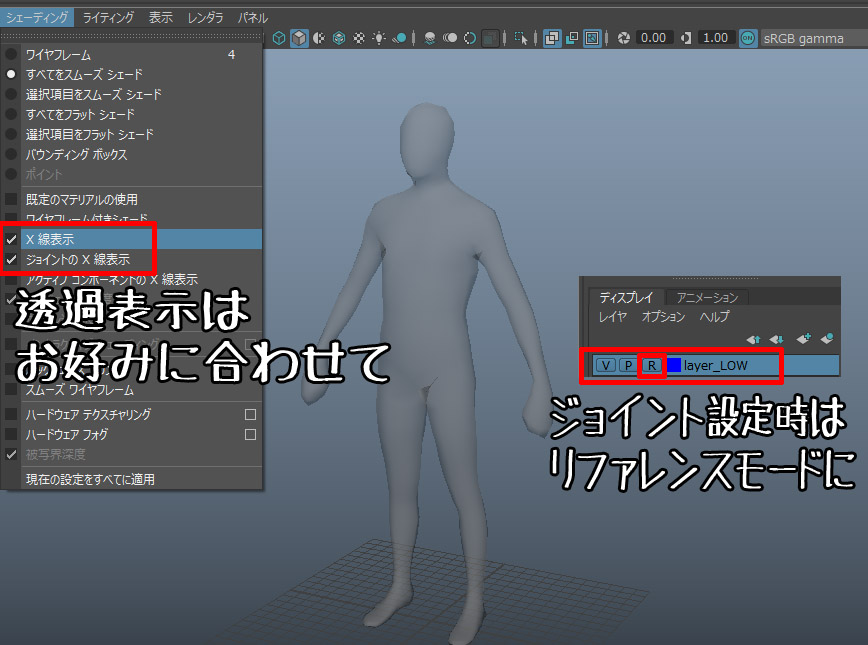The image size is (868, 645).
Task: Toggle the X 線表示 menu item
Action: [132, 239]
